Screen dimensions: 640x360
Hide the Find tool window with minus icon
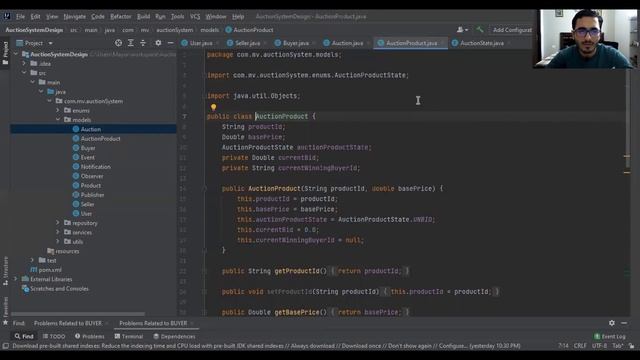click(624, 323)
